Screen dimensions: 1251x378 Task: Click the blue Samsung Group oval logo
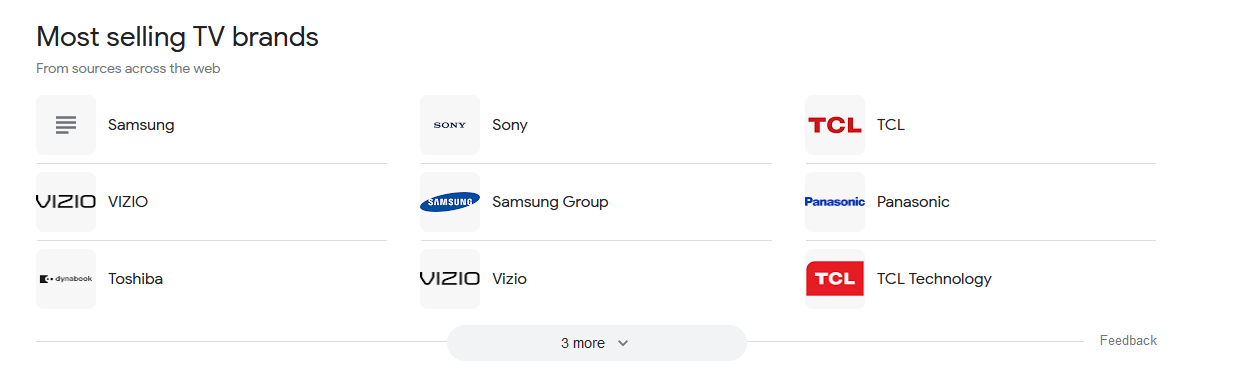pos(450,202)
